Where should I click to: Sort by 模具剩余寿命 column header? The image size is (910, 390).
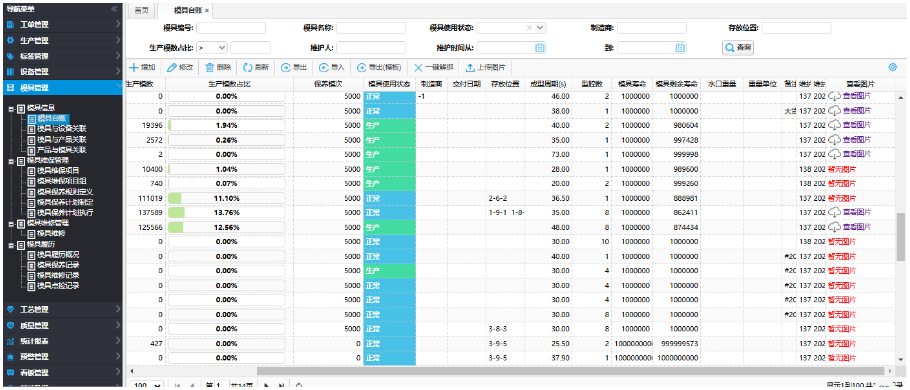coord(676,84)
